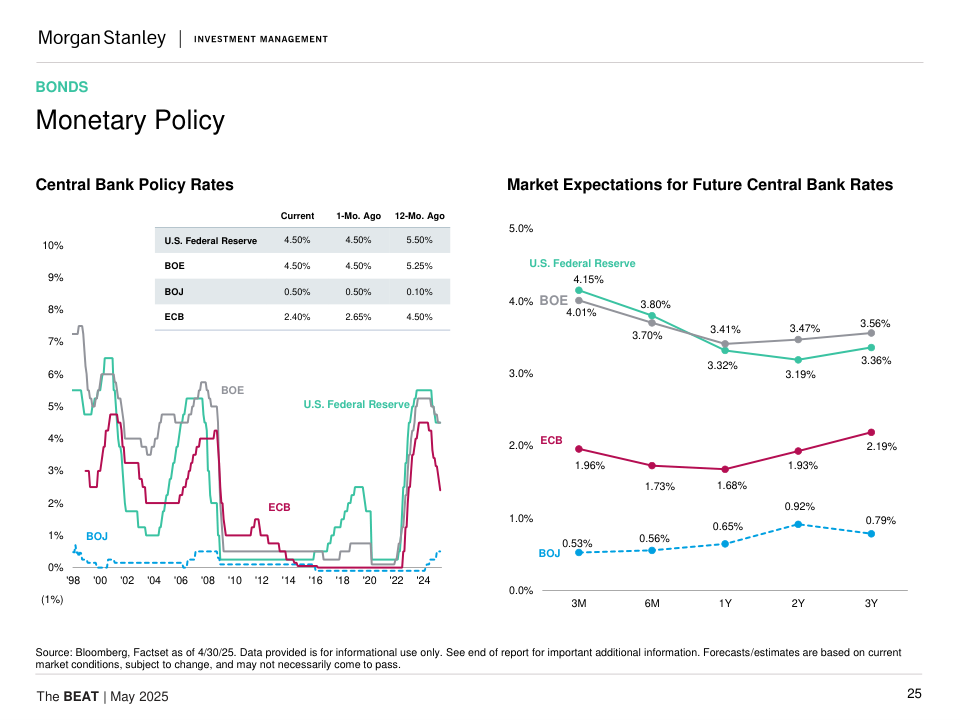Click the Central Bank Policy Rates heading
The image size is (960, 720).
[134, 185]
